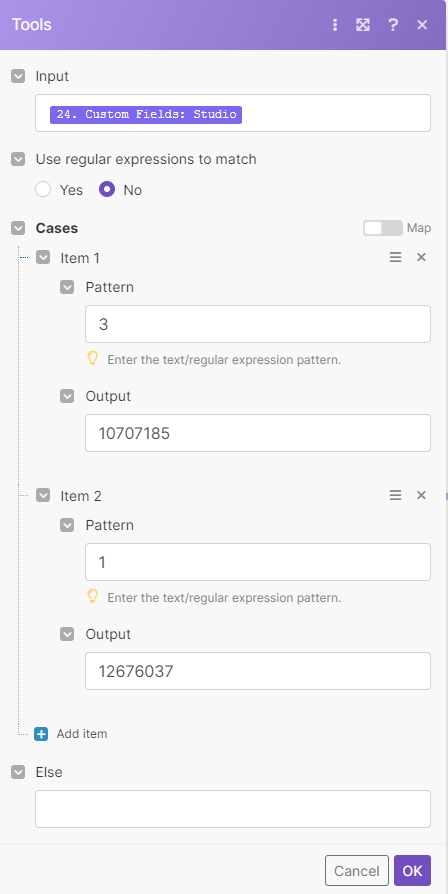
Task: Select the No radio option
Action: pyautogui.click(x=107, y=189)
